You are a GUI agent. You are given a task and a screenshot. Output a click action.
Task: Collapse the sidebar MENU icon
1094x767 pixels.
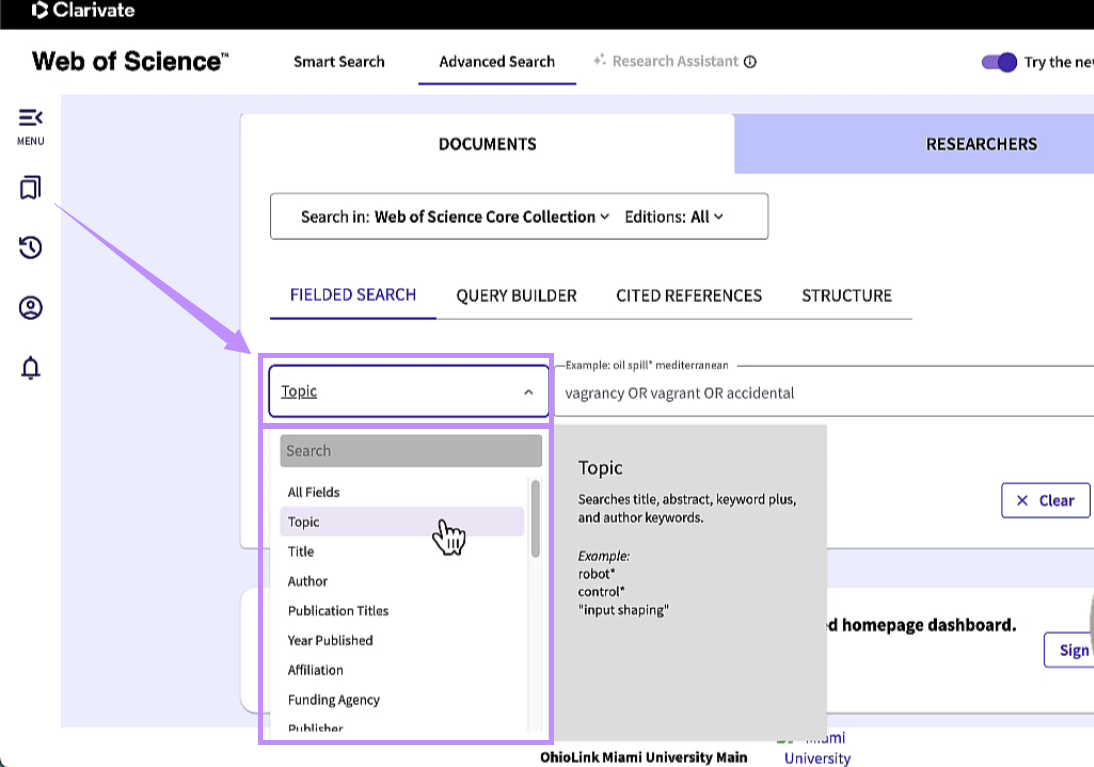31,126
